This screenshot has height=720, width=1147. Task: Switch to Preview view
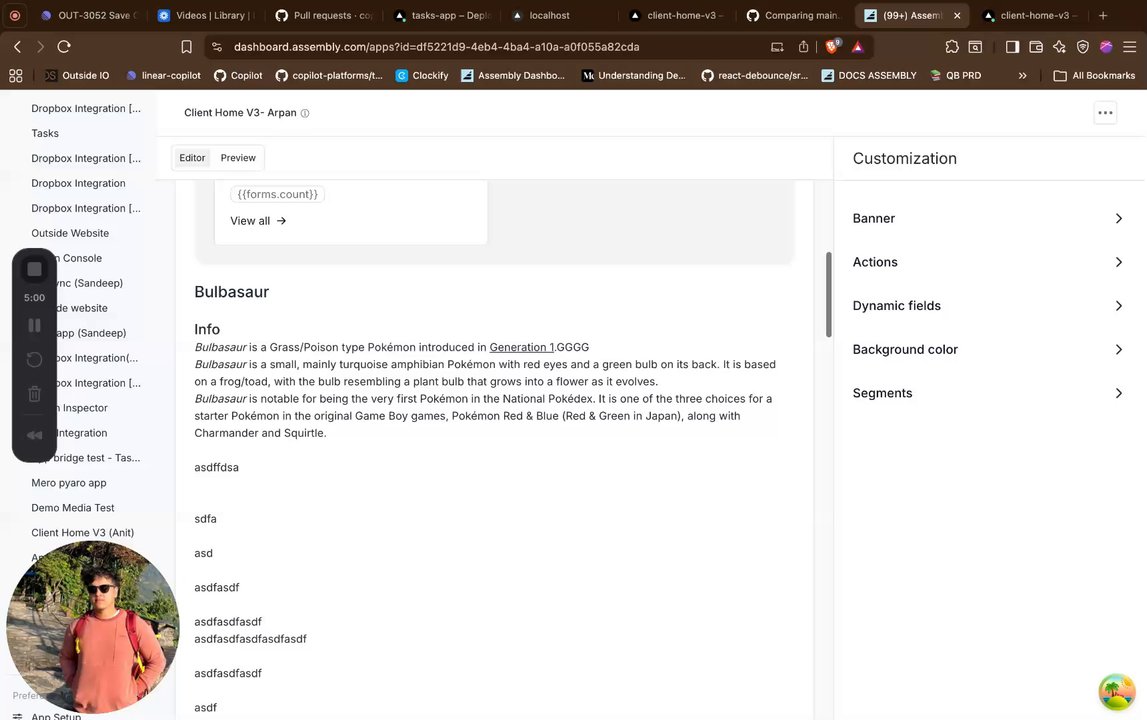pyautogui.click(x=238, y=158)
